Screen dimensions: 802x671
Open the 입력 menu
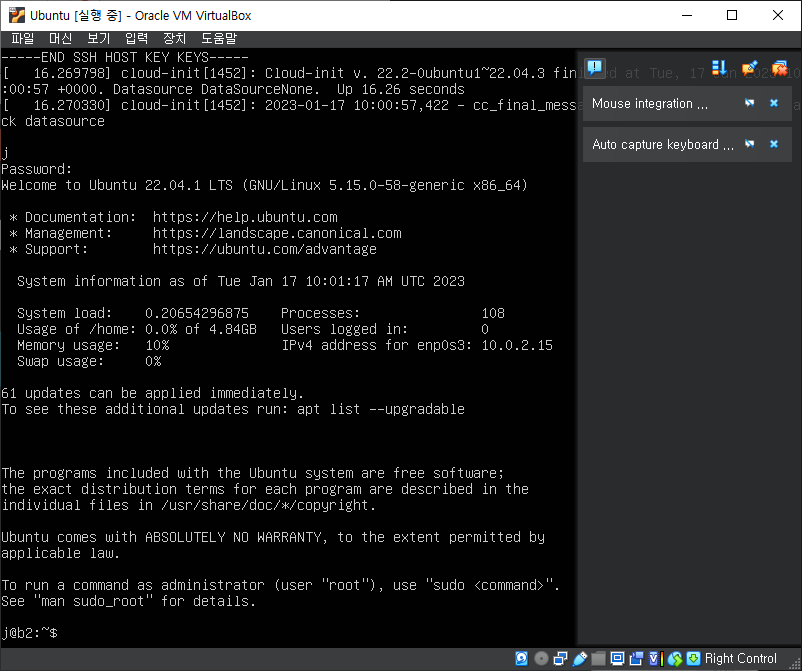tap(136, 38)
